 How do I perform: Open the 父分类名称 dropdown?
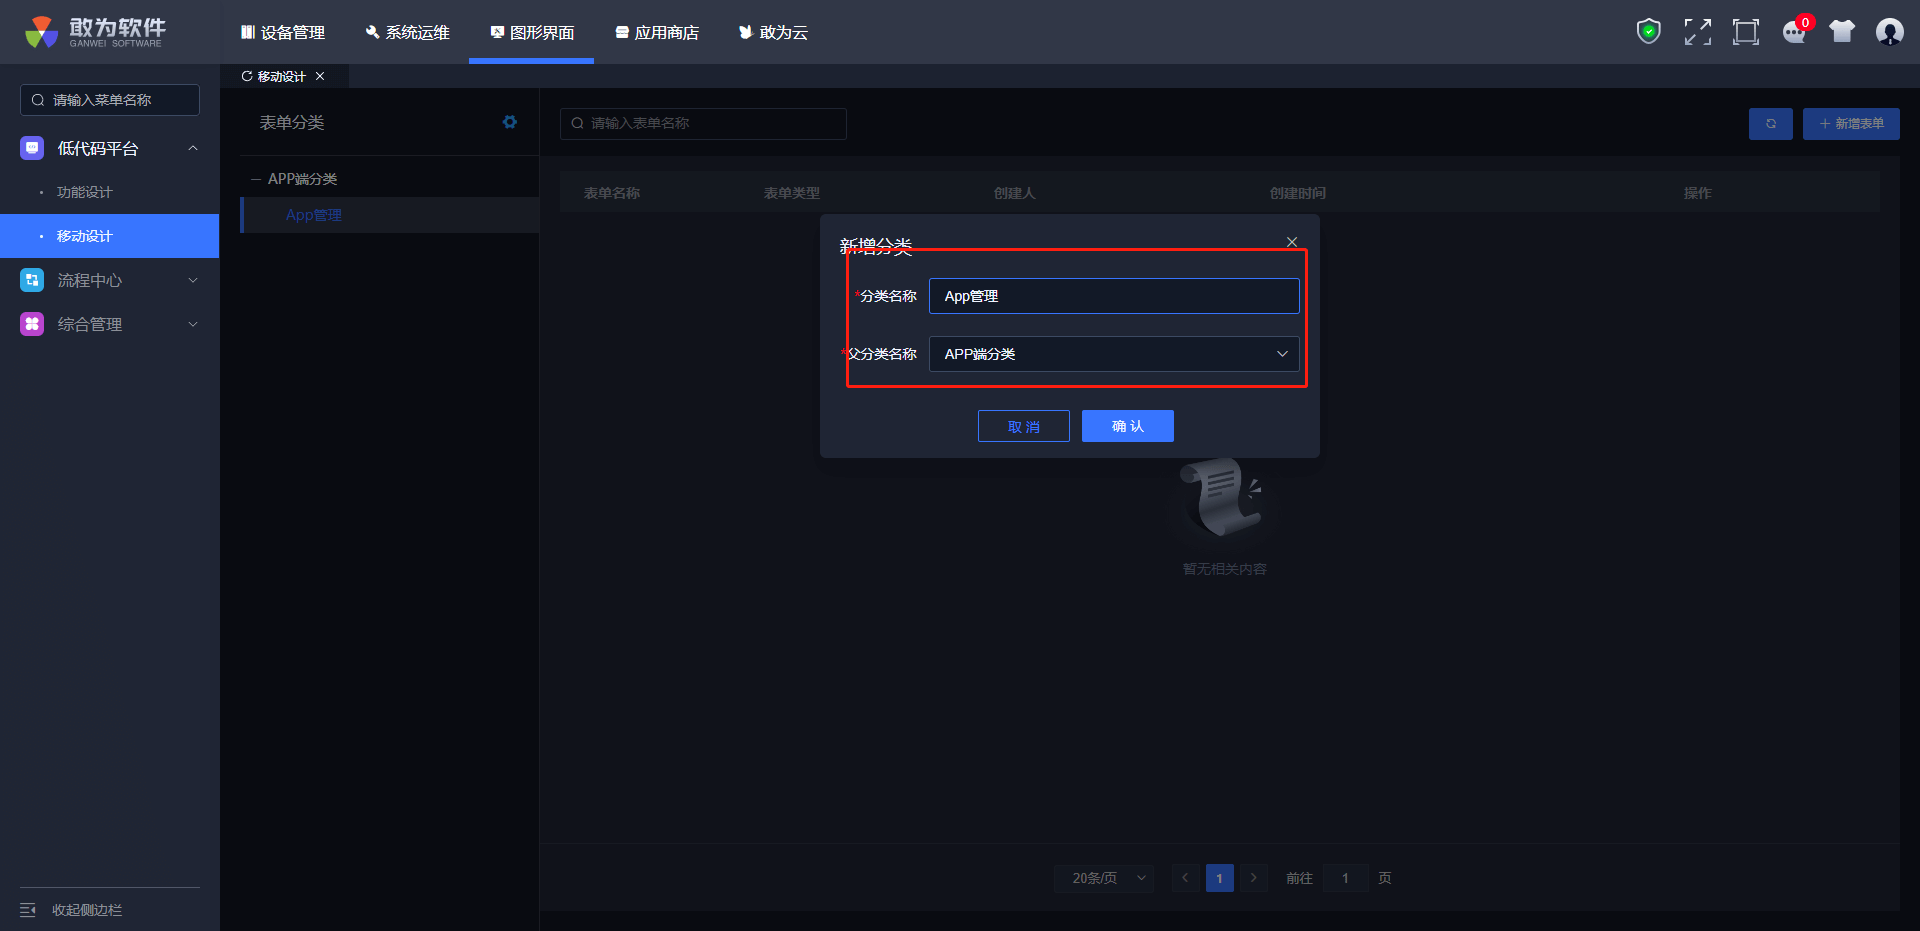tap(1114, 354)
